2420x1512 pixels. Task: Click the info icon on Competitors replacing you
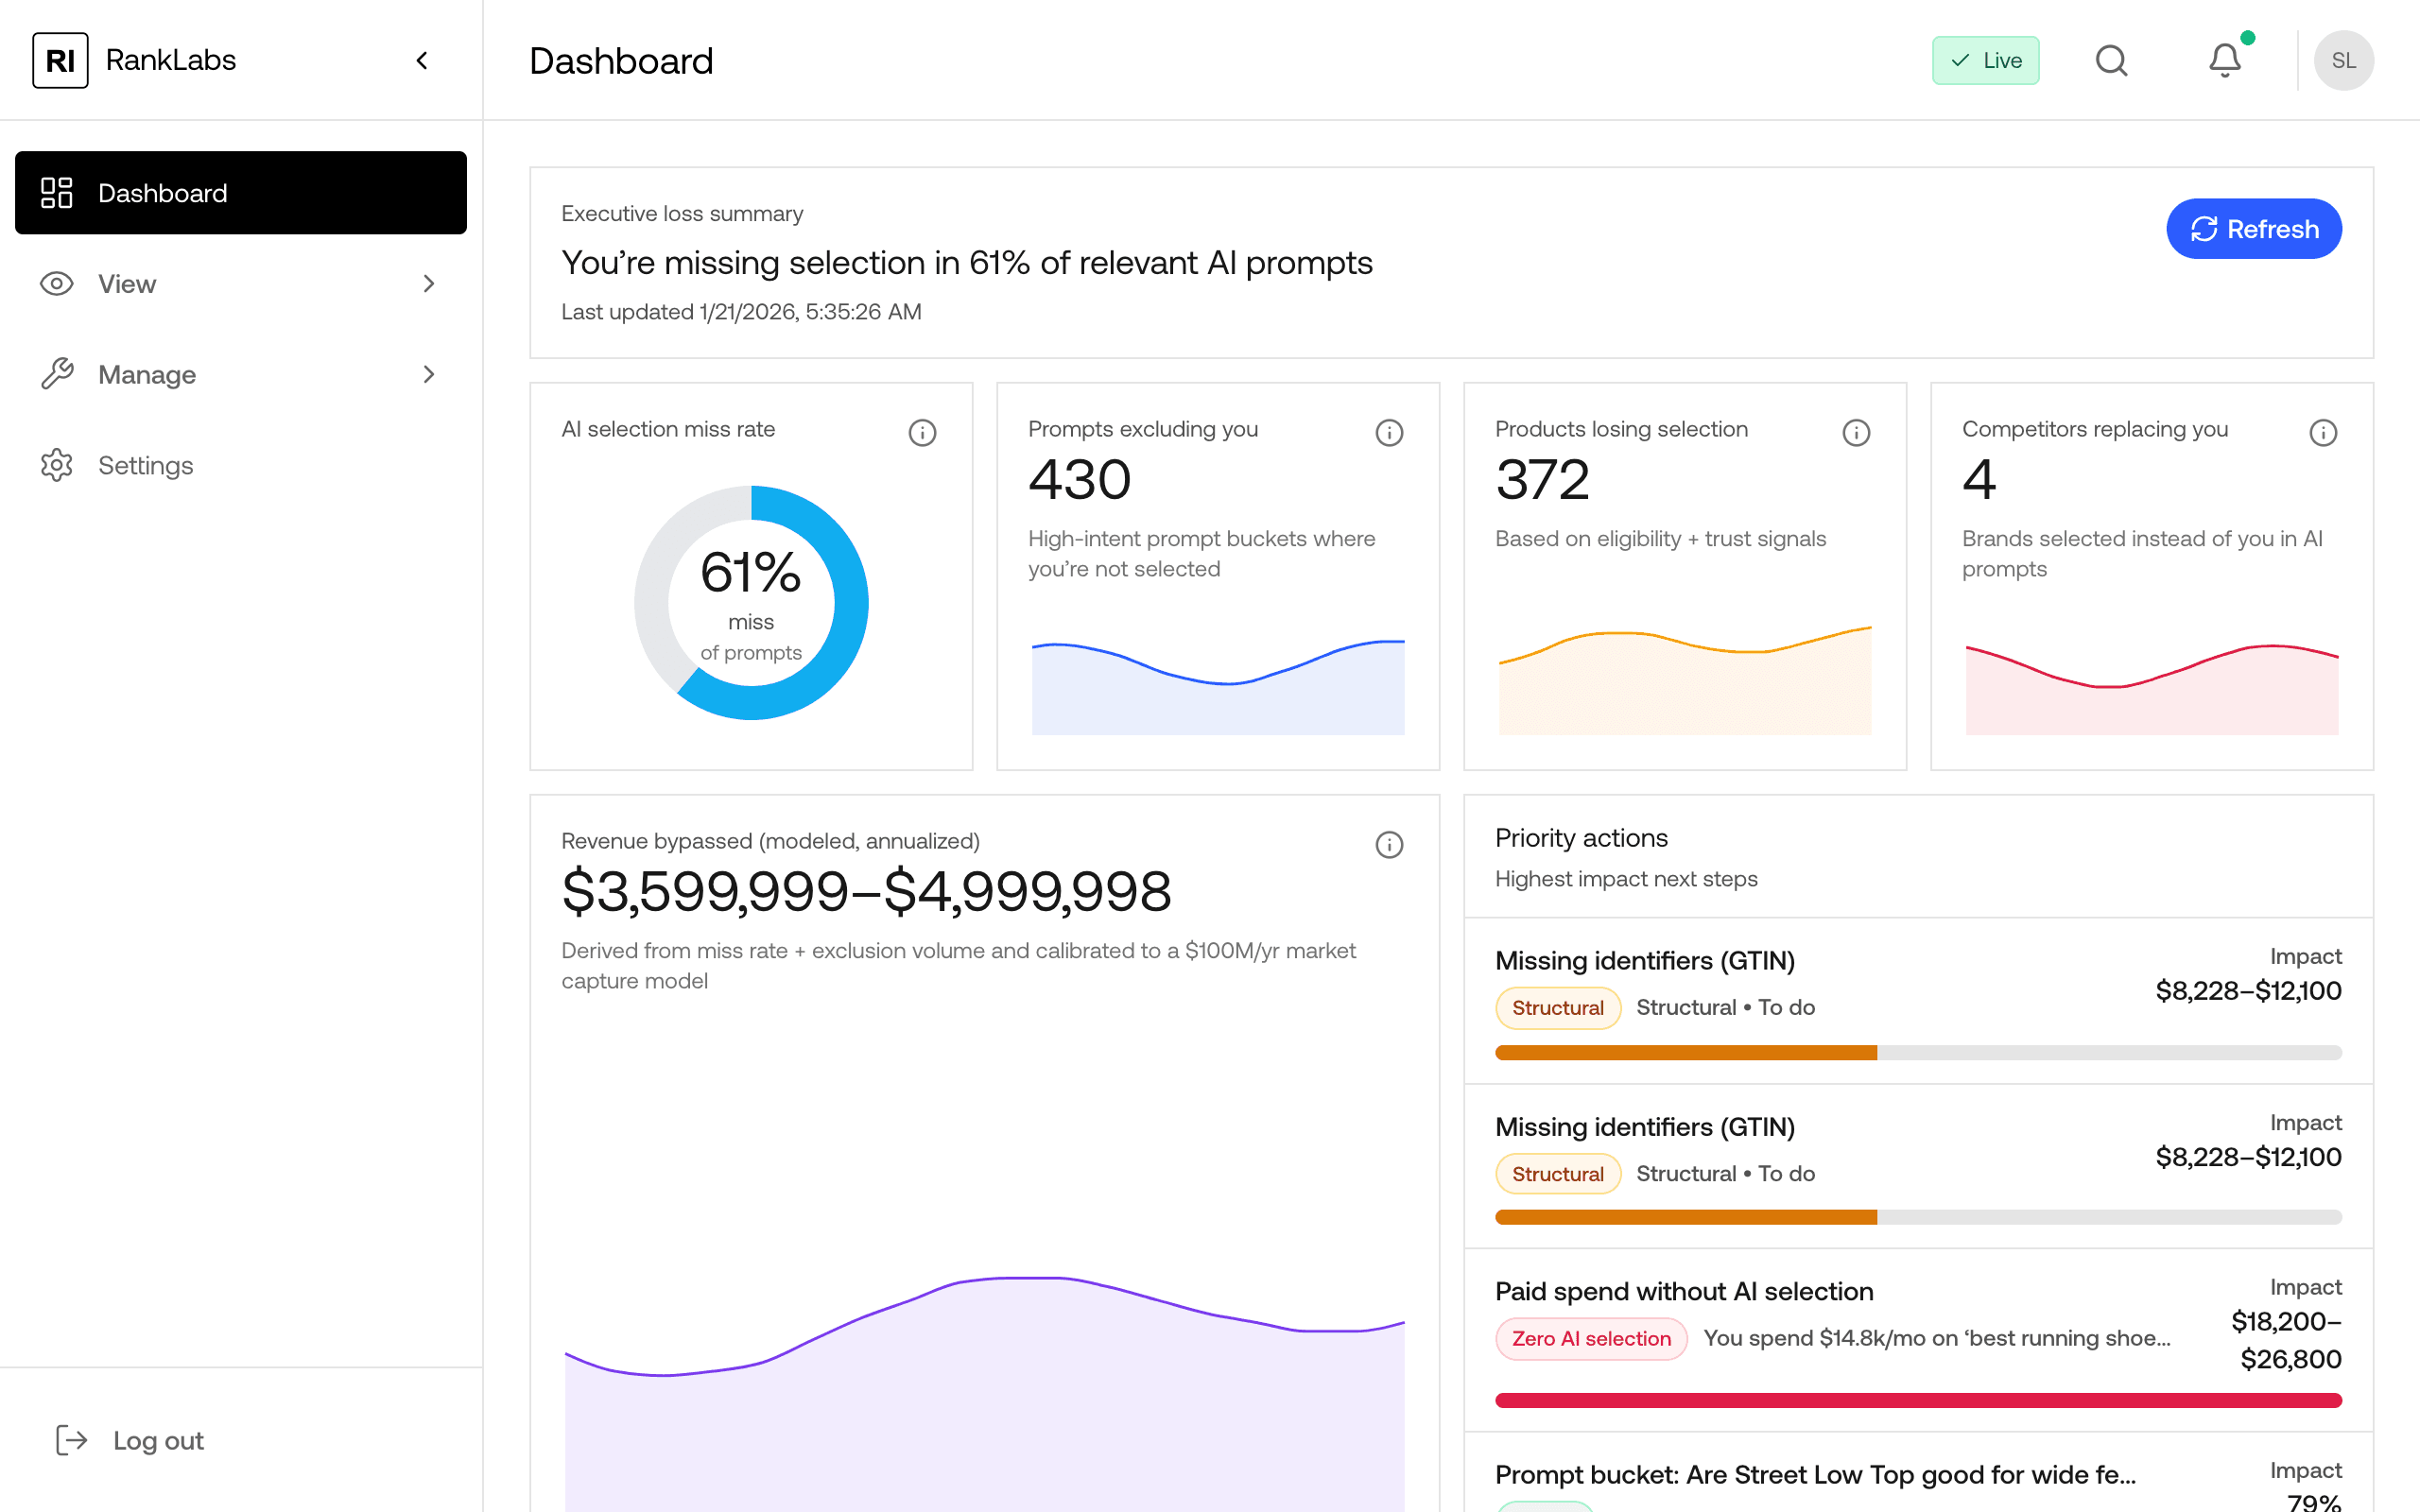click(x=2322, y=432)
